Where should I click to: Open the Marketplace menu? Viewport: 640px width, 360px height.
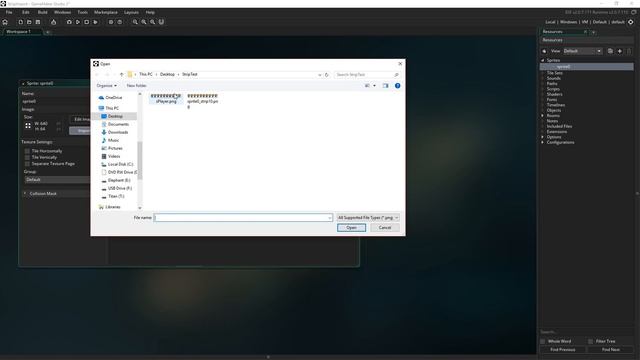(x=106, y=12)
